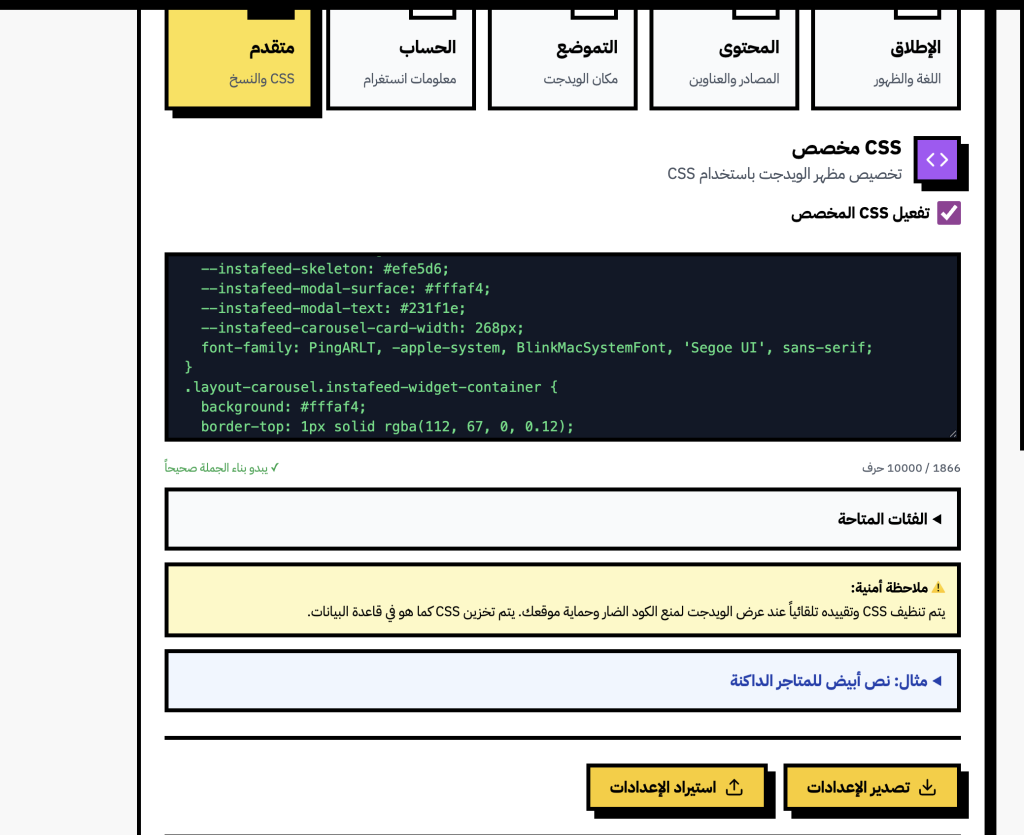
Task: Click the --instafeed-modal-text: #231f1e line
Action: coord(333,308)
